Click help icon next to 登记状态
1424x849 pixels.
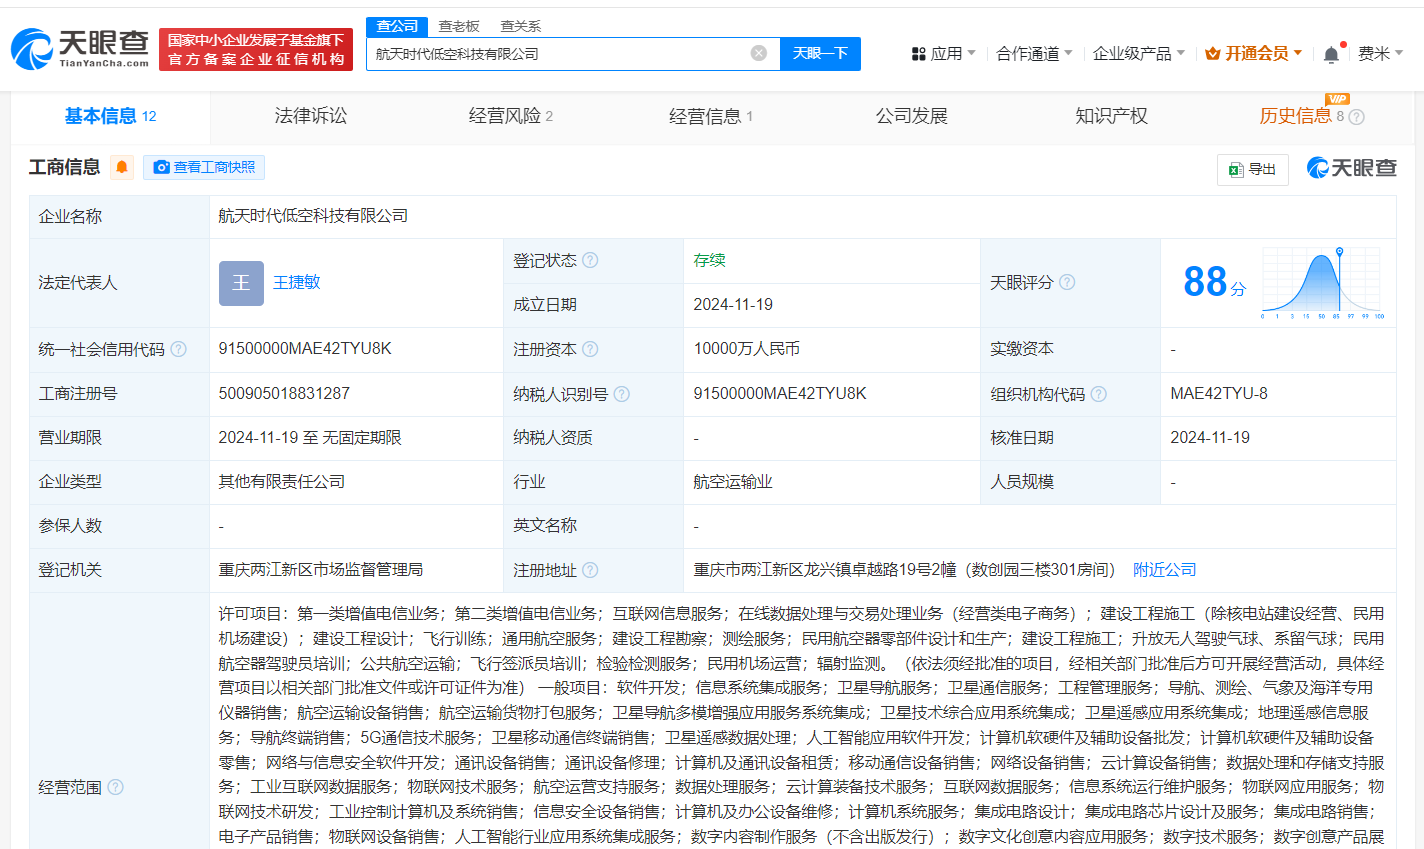point(590,260)
